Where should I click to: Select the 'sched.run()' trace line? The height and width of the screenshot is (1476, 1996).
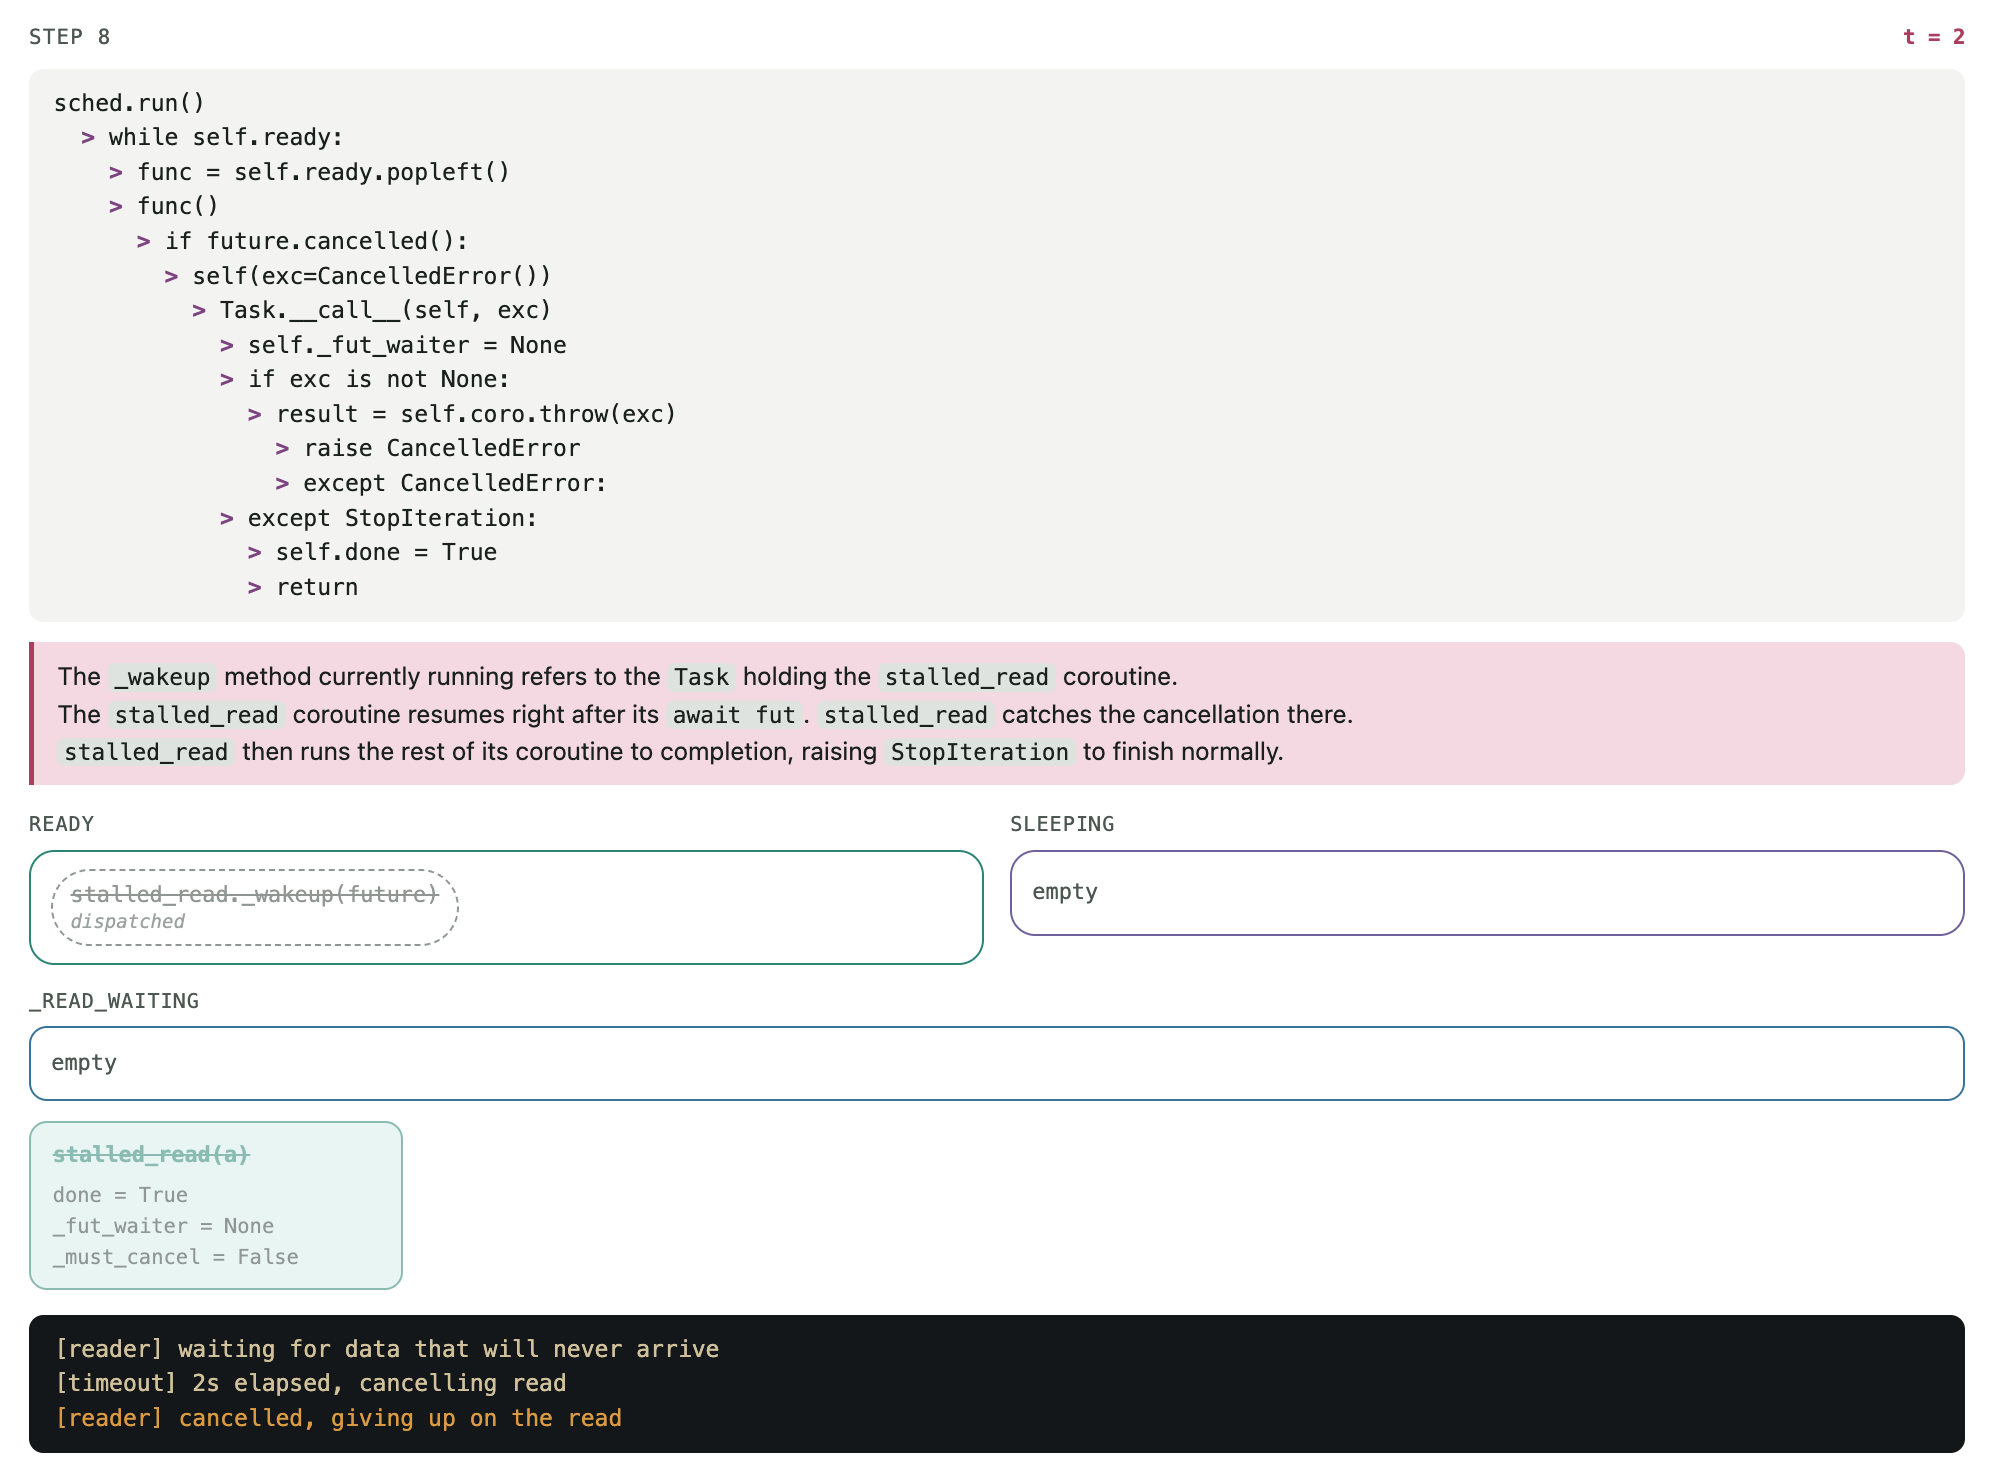click(x=129, y=103)
